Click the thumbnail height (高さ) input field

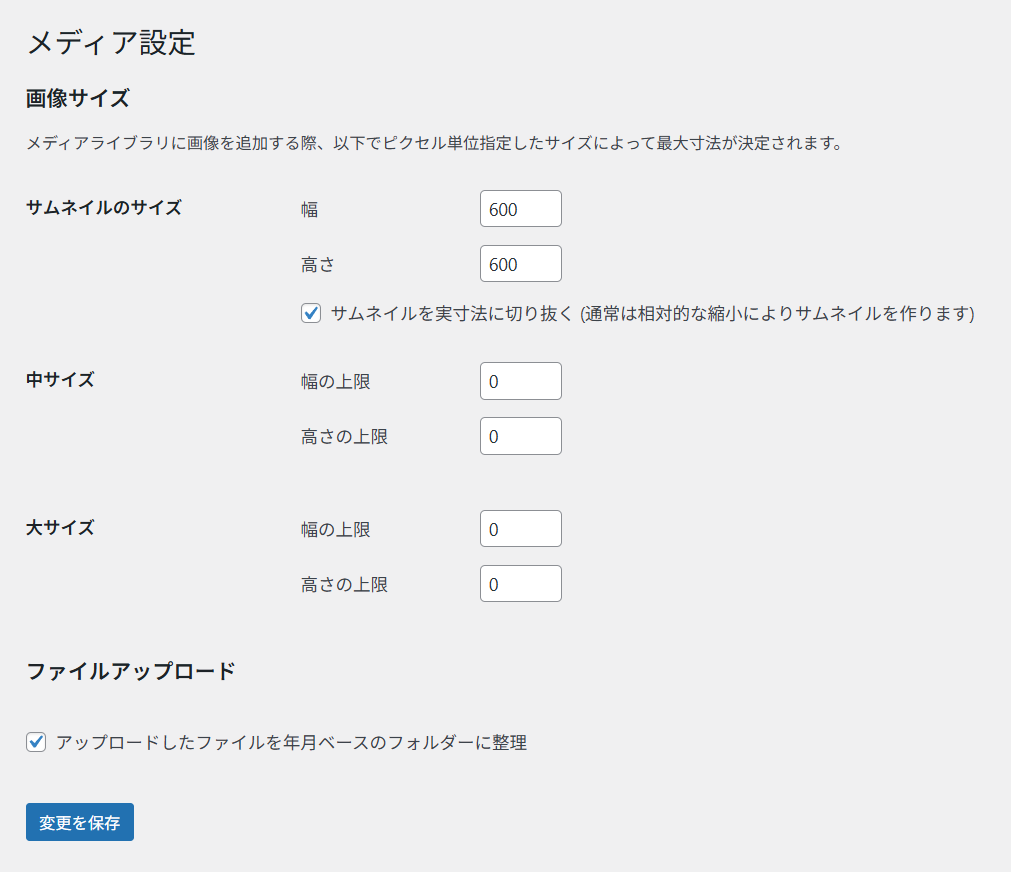[520, 264]
